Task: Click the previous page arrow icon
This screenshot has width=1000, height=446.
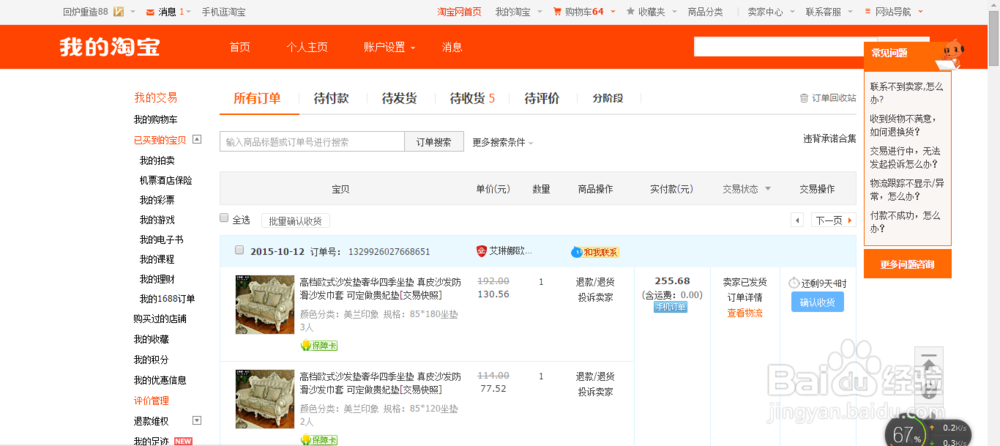Action: (x=797, y=221)
